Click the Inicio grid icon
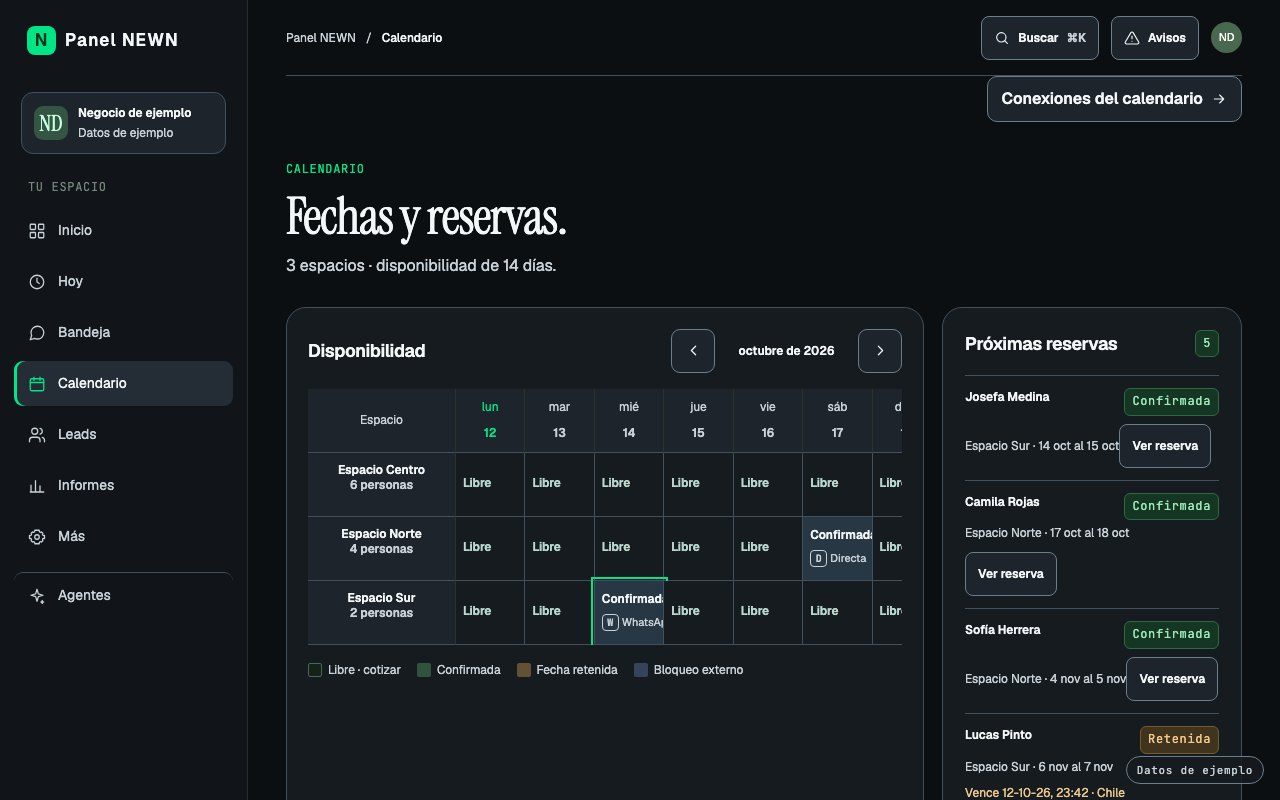This screenshot has width=1280, height=800. click(x=37, y=231)
